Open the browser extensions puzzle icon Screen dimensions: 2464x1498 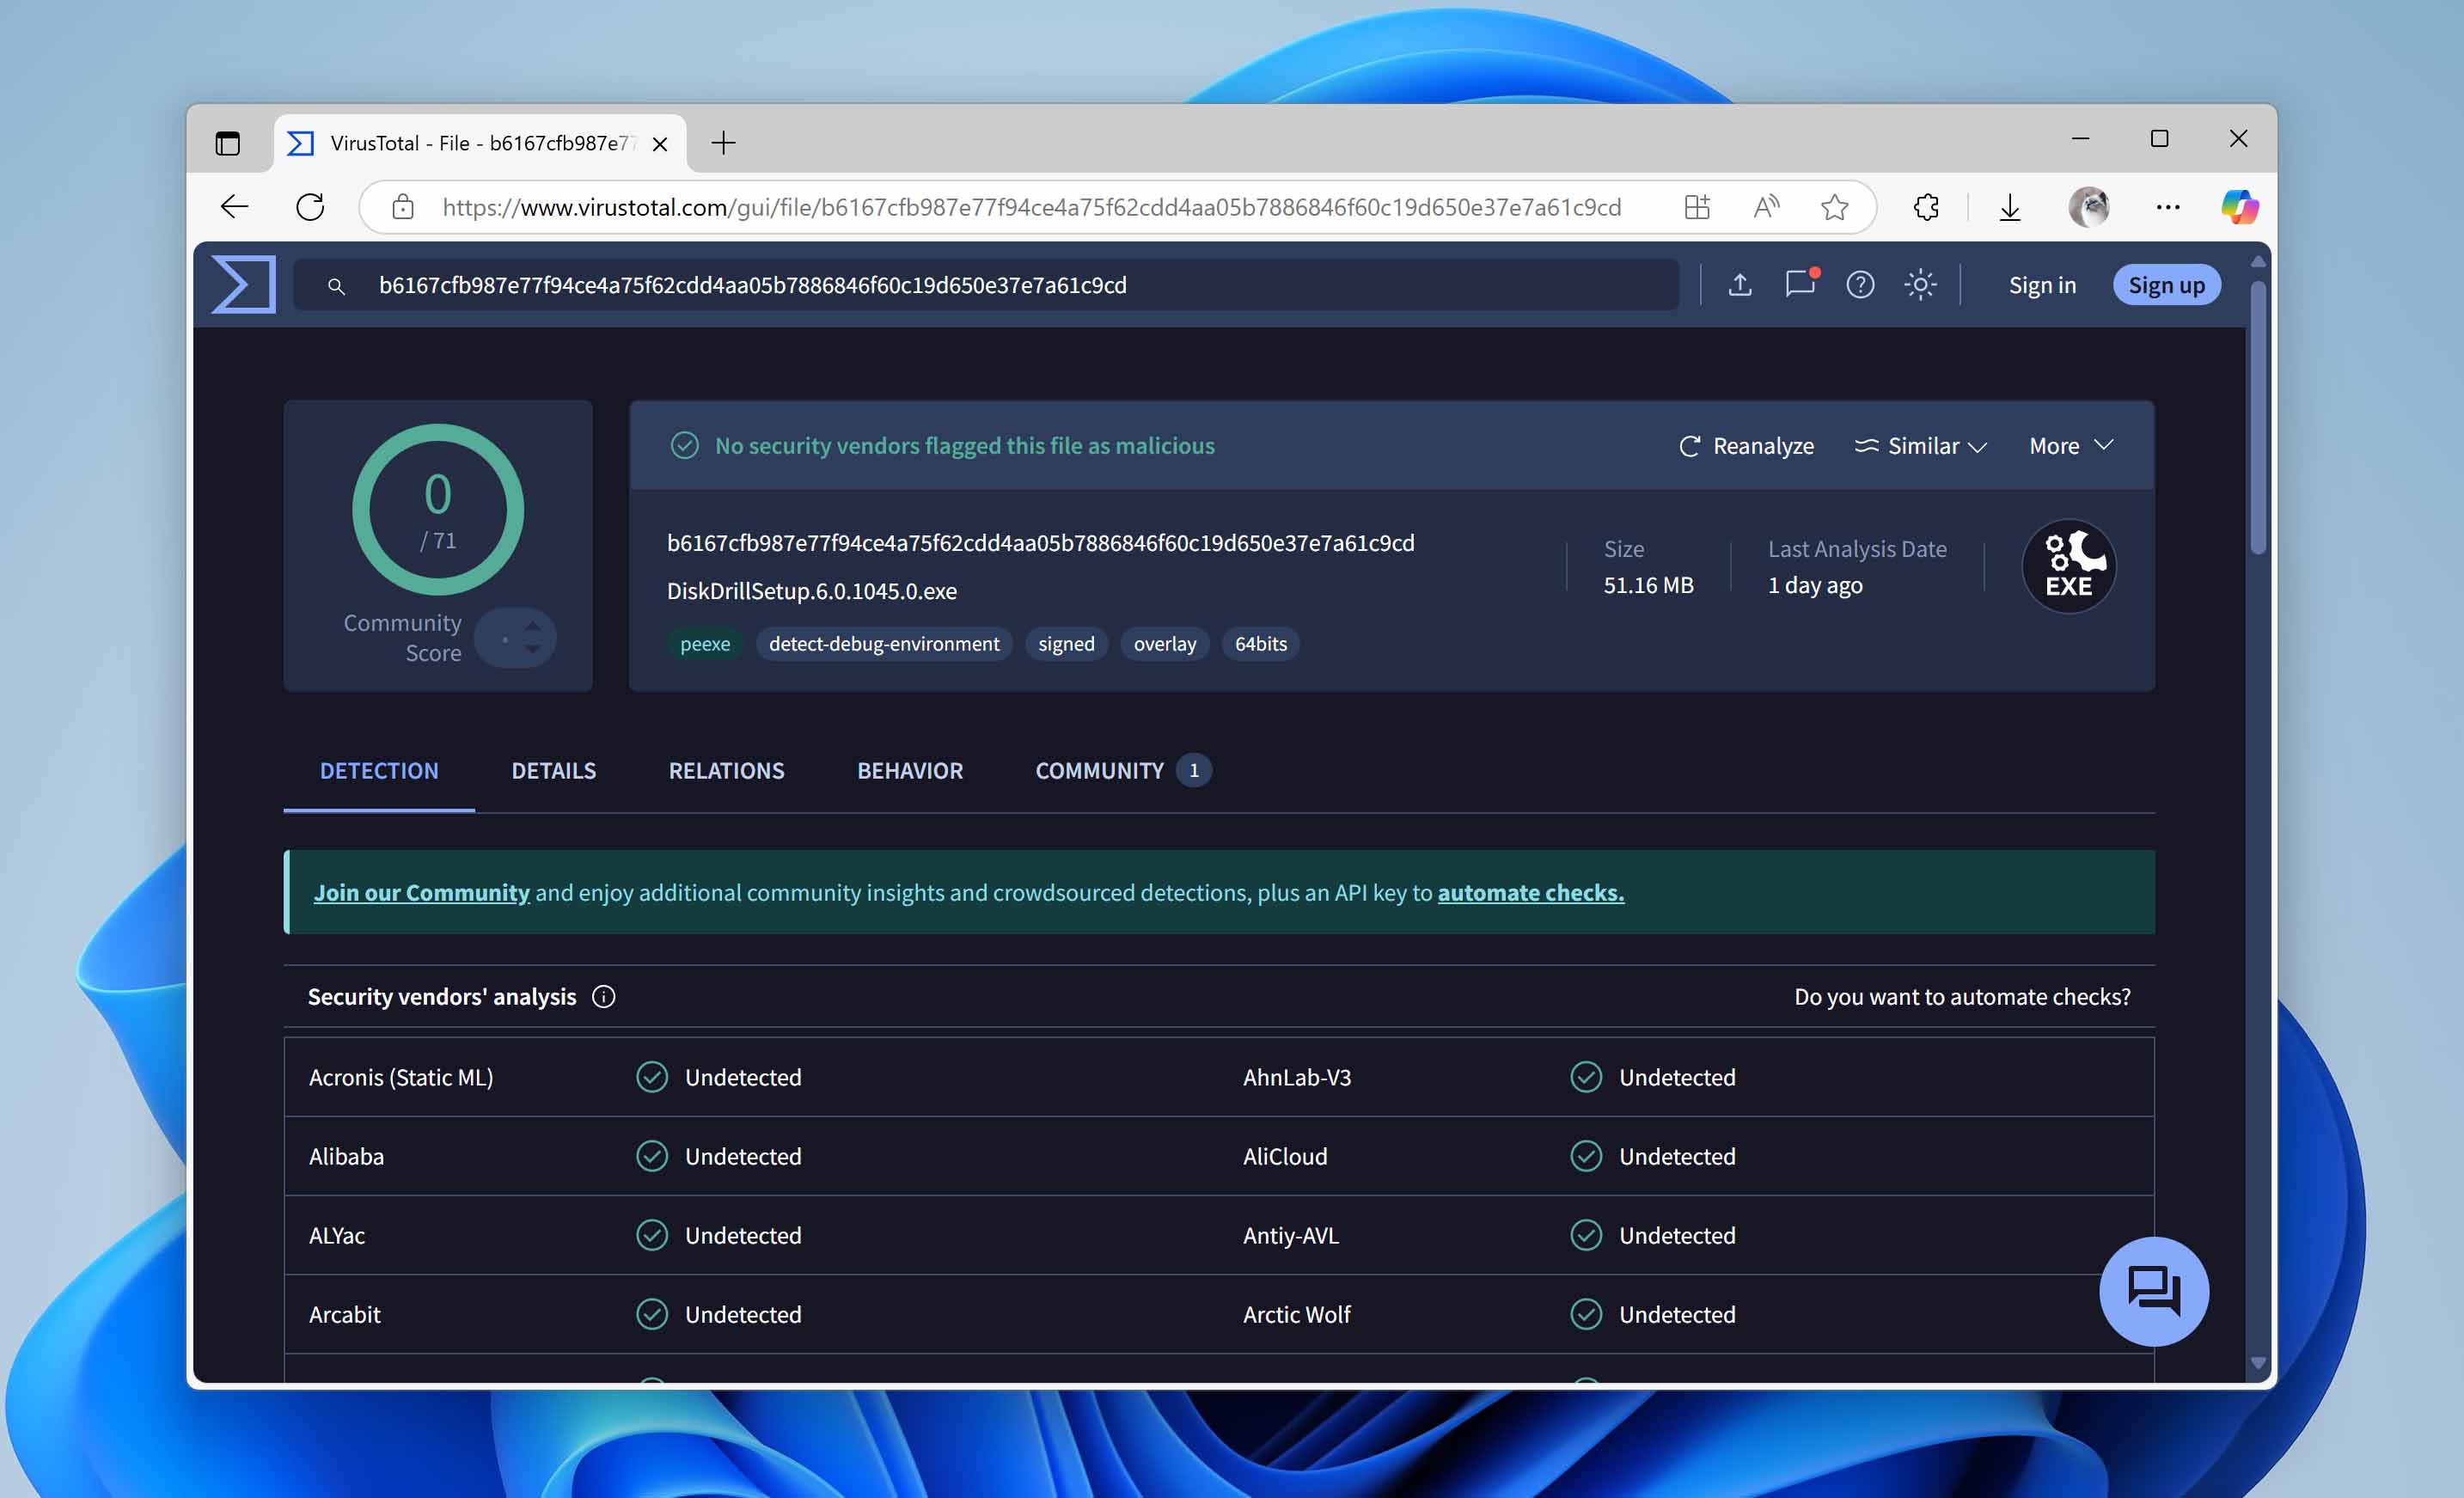tap(1926, 207)
